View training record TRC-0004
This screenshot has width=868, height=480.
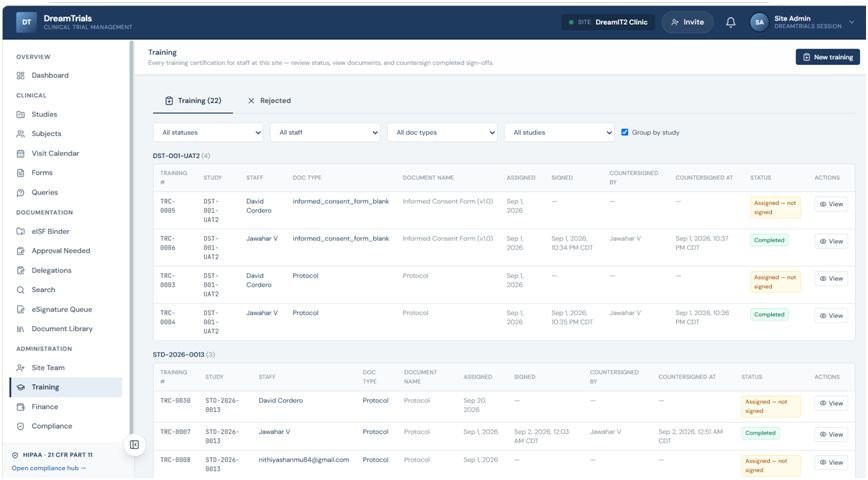tap(831, 316)
